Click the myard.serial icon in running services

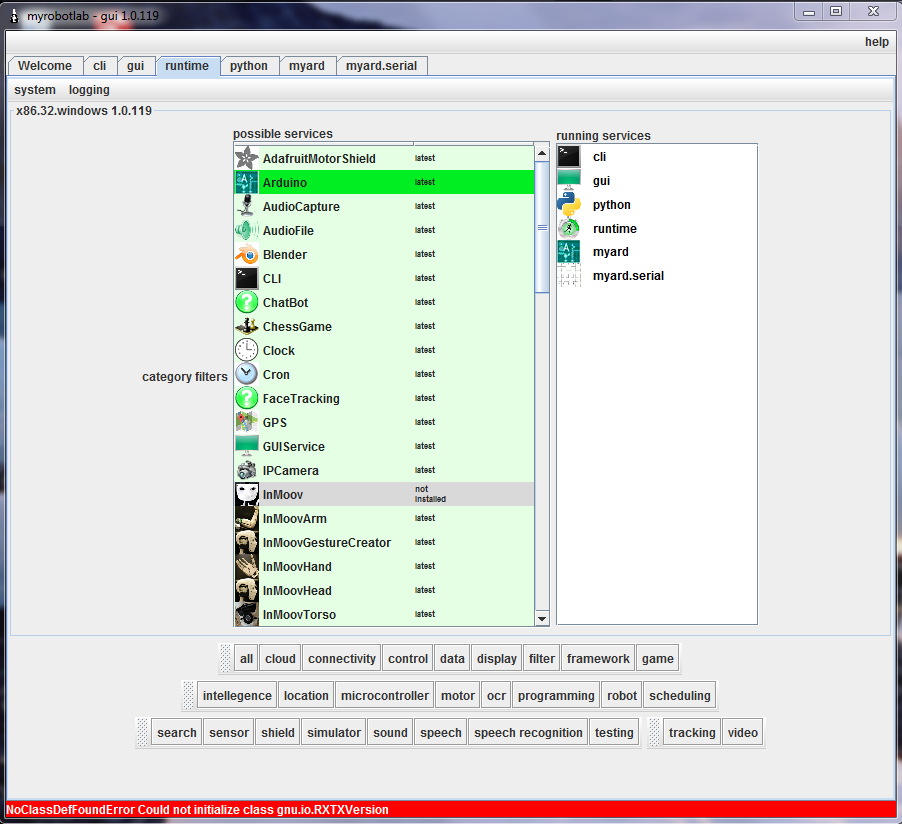[569, 276]
